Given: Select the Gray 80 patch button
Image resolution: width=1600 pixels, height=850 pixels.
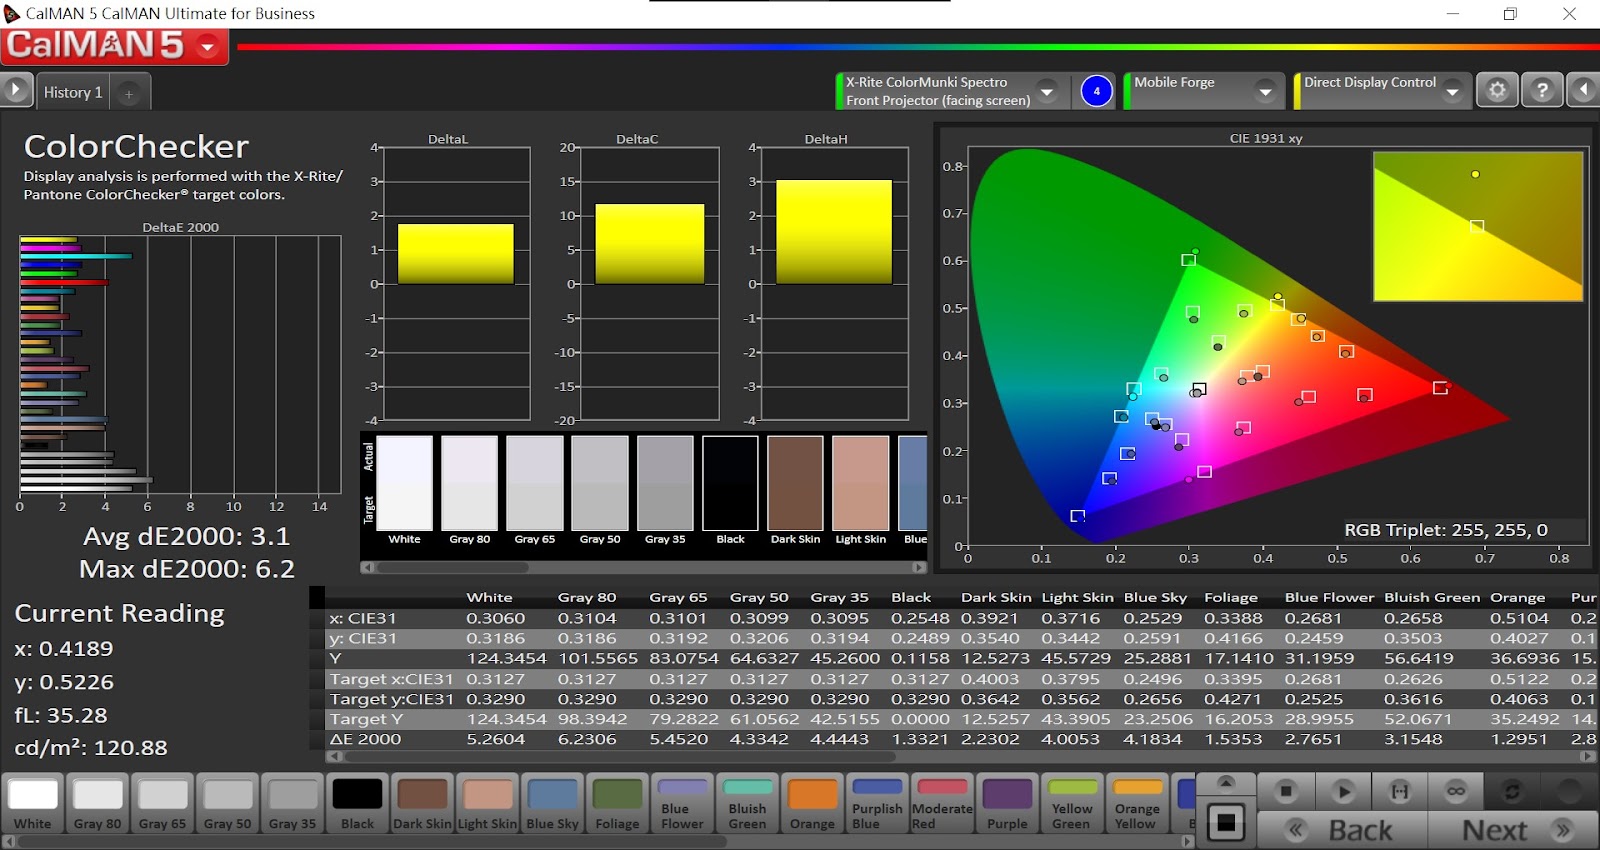Looking at the screenshot, I should point(97,803).
